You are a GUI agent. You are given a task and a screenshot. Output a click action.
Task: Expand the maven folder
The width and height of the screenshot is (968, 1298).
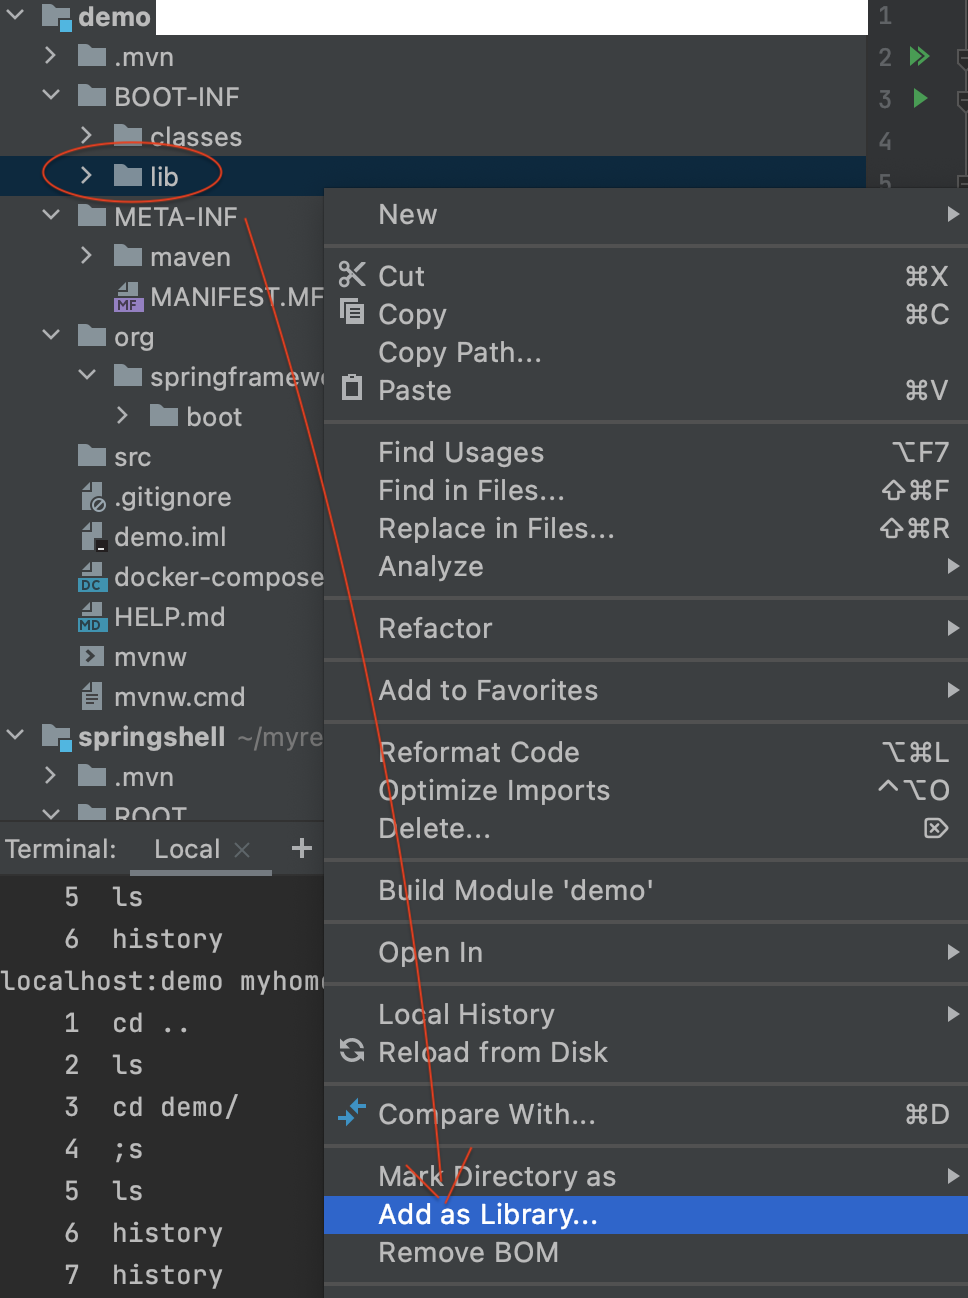click(86, 256)
